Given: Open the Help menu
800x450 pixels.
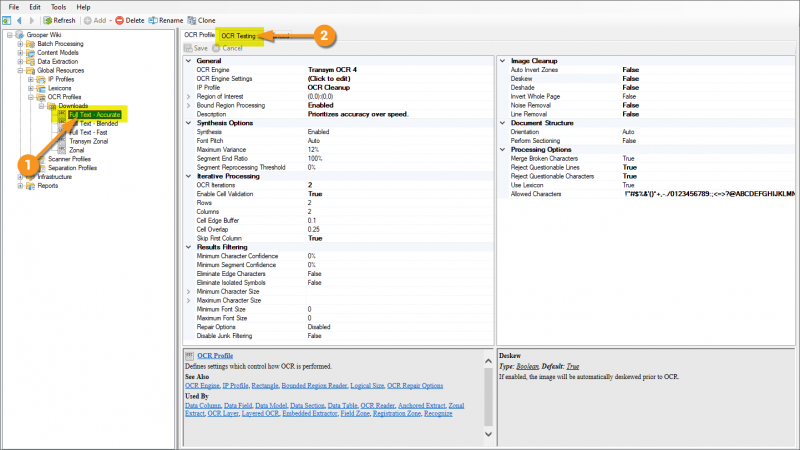Looking at the screenshot, I should pos(83,7).
